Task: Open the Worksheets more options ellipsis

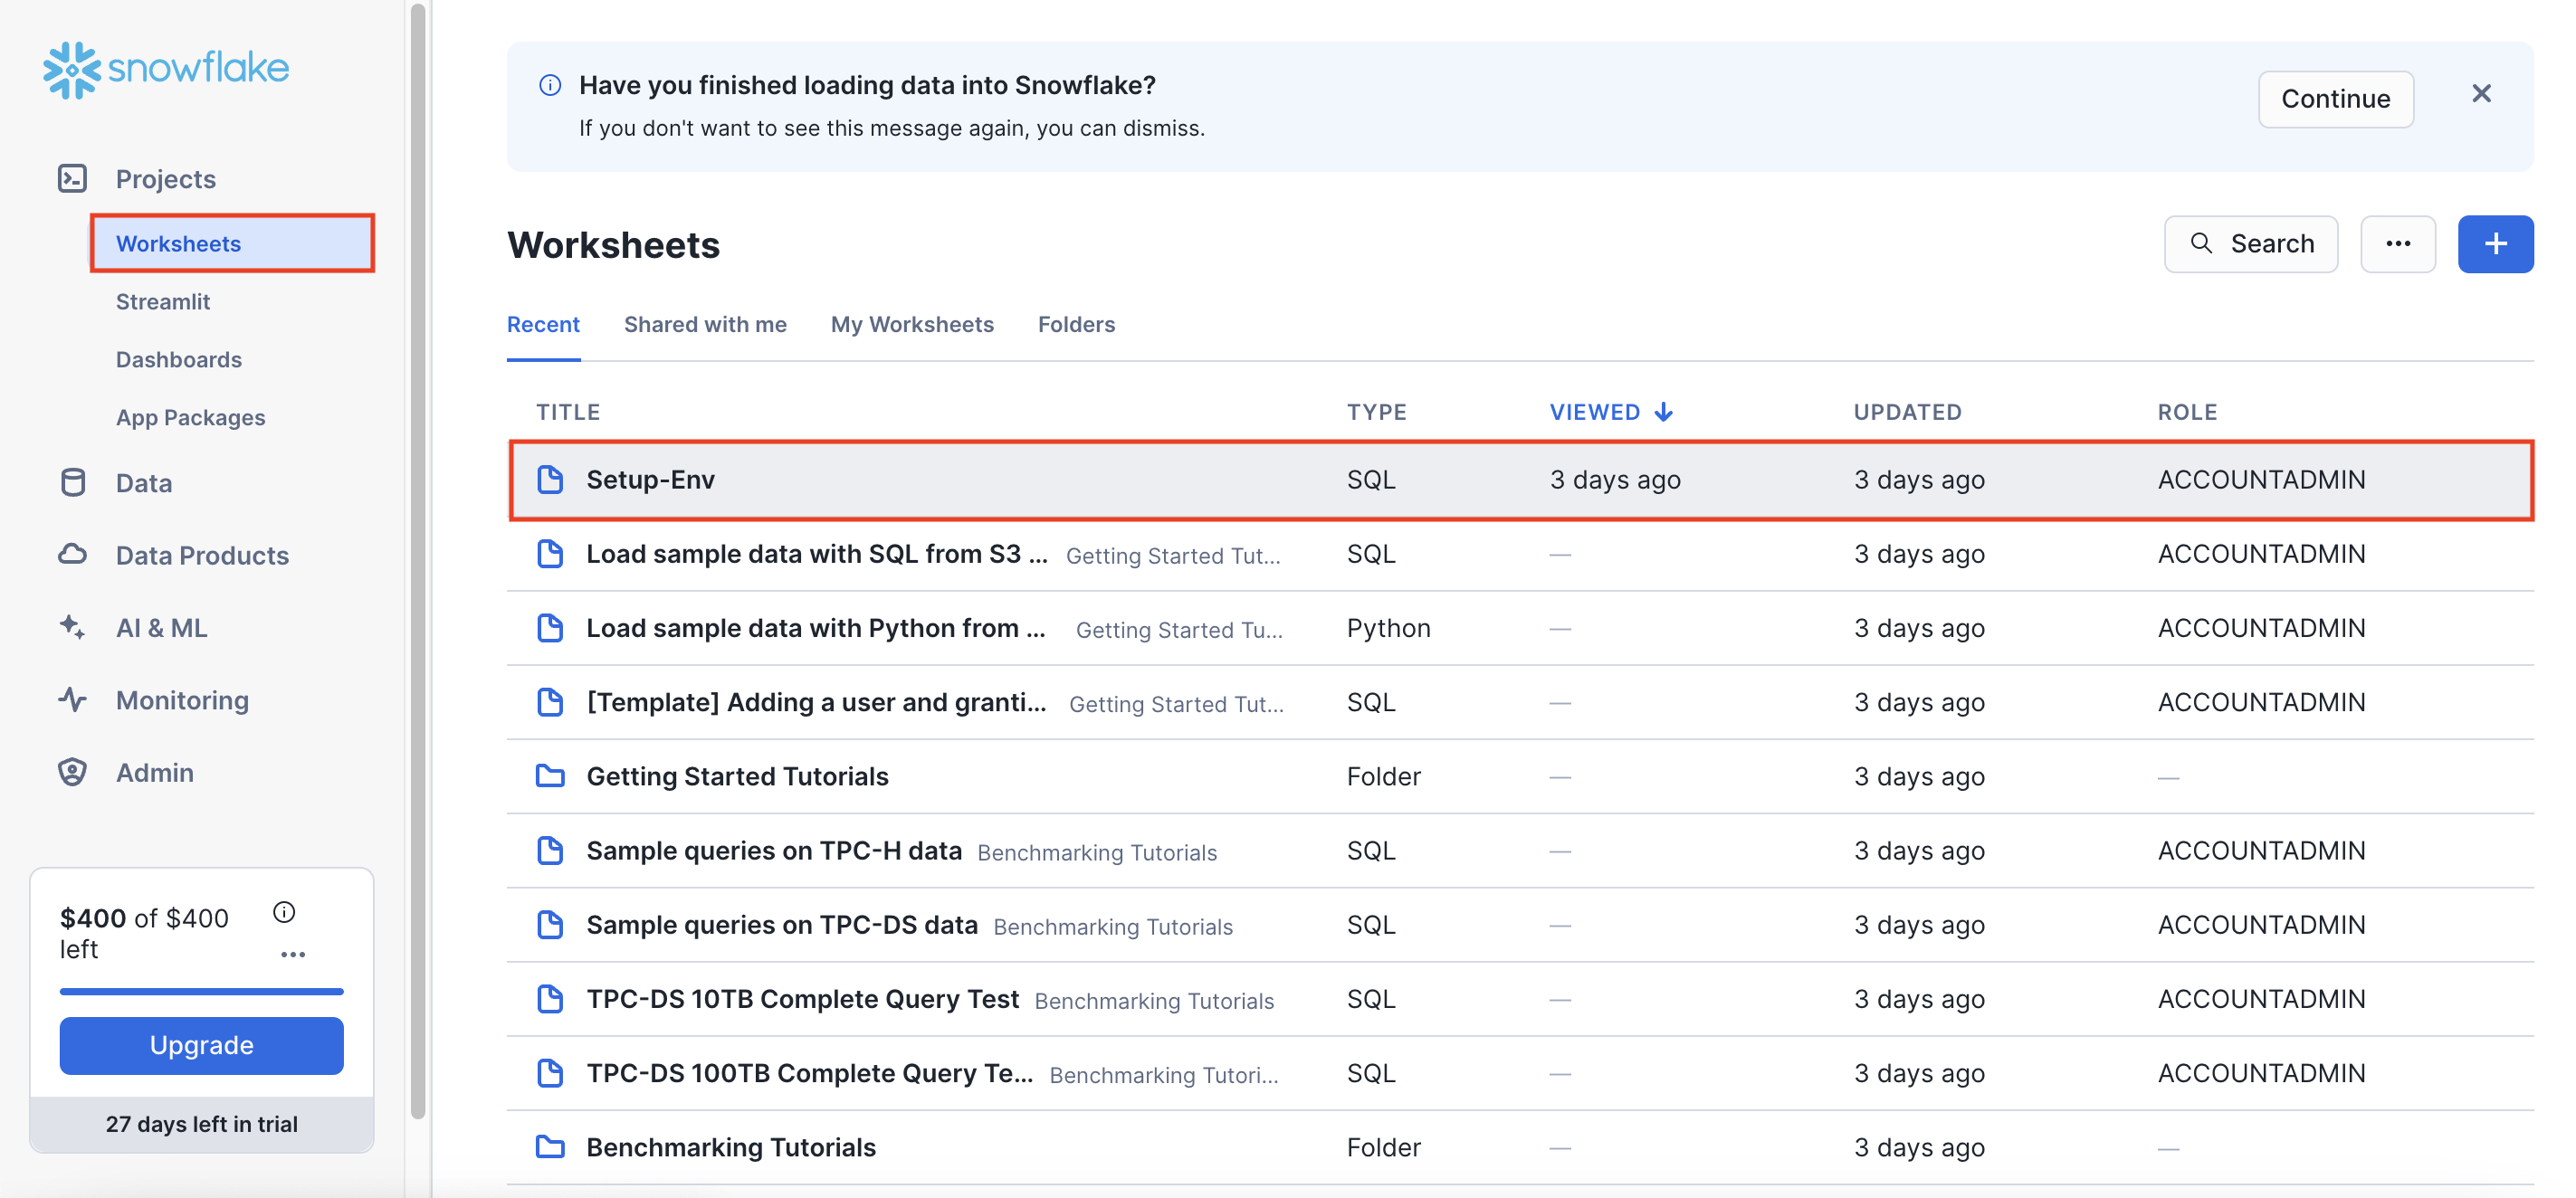Action: tap(2397, 243)
